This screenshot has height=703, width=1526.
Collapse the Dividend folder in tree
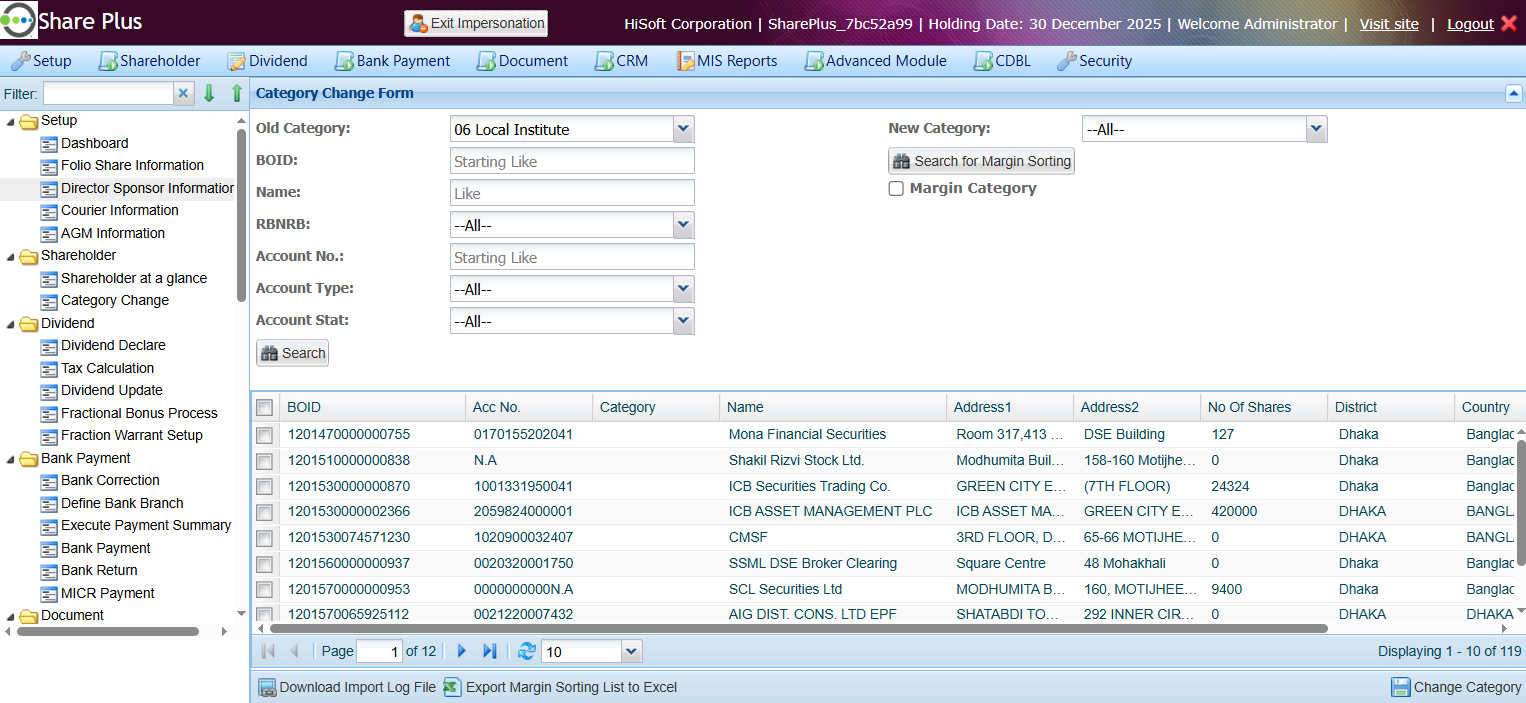click(11, 324)
